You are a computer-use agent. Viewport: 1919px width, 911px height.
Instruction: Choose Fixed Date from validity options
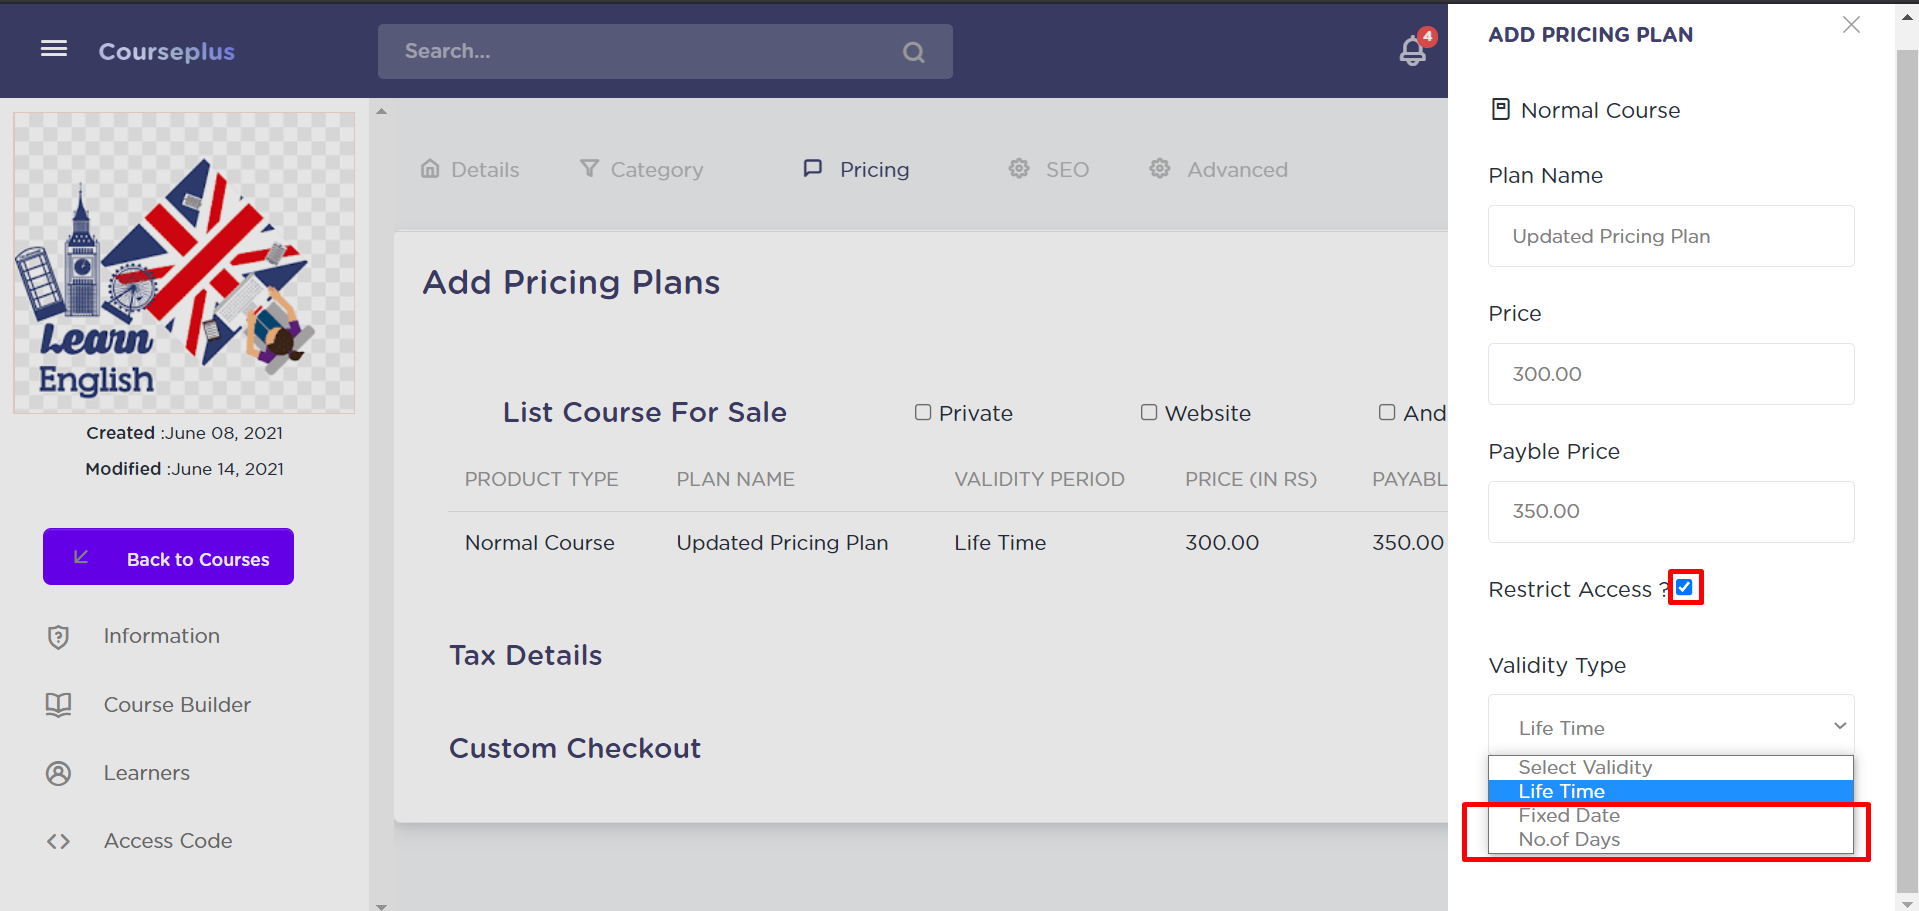[1569, 816]
